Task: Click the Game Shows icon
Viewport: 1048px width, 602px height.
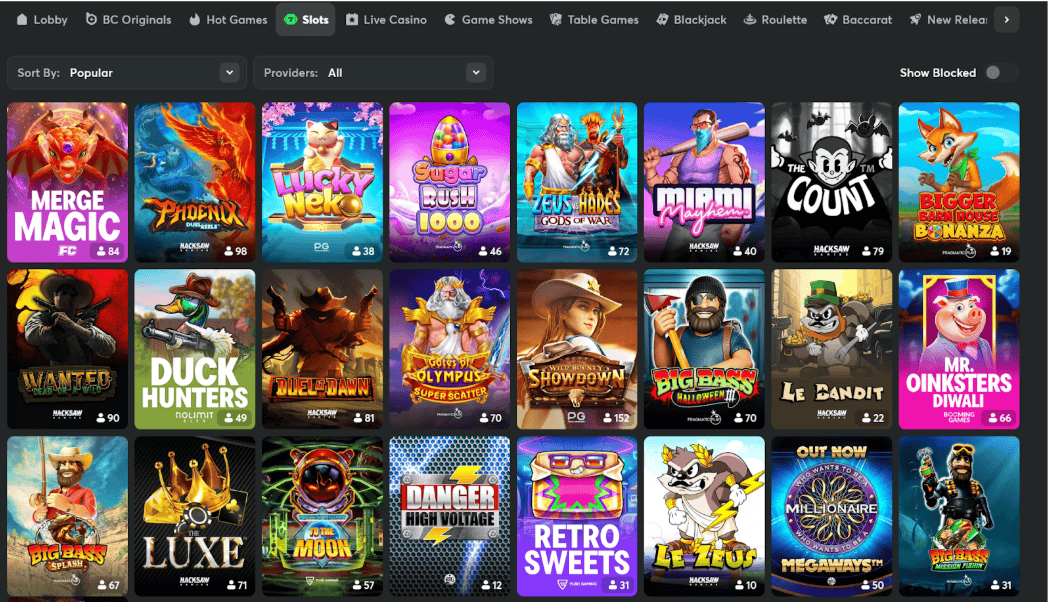Action: (450, 19)
